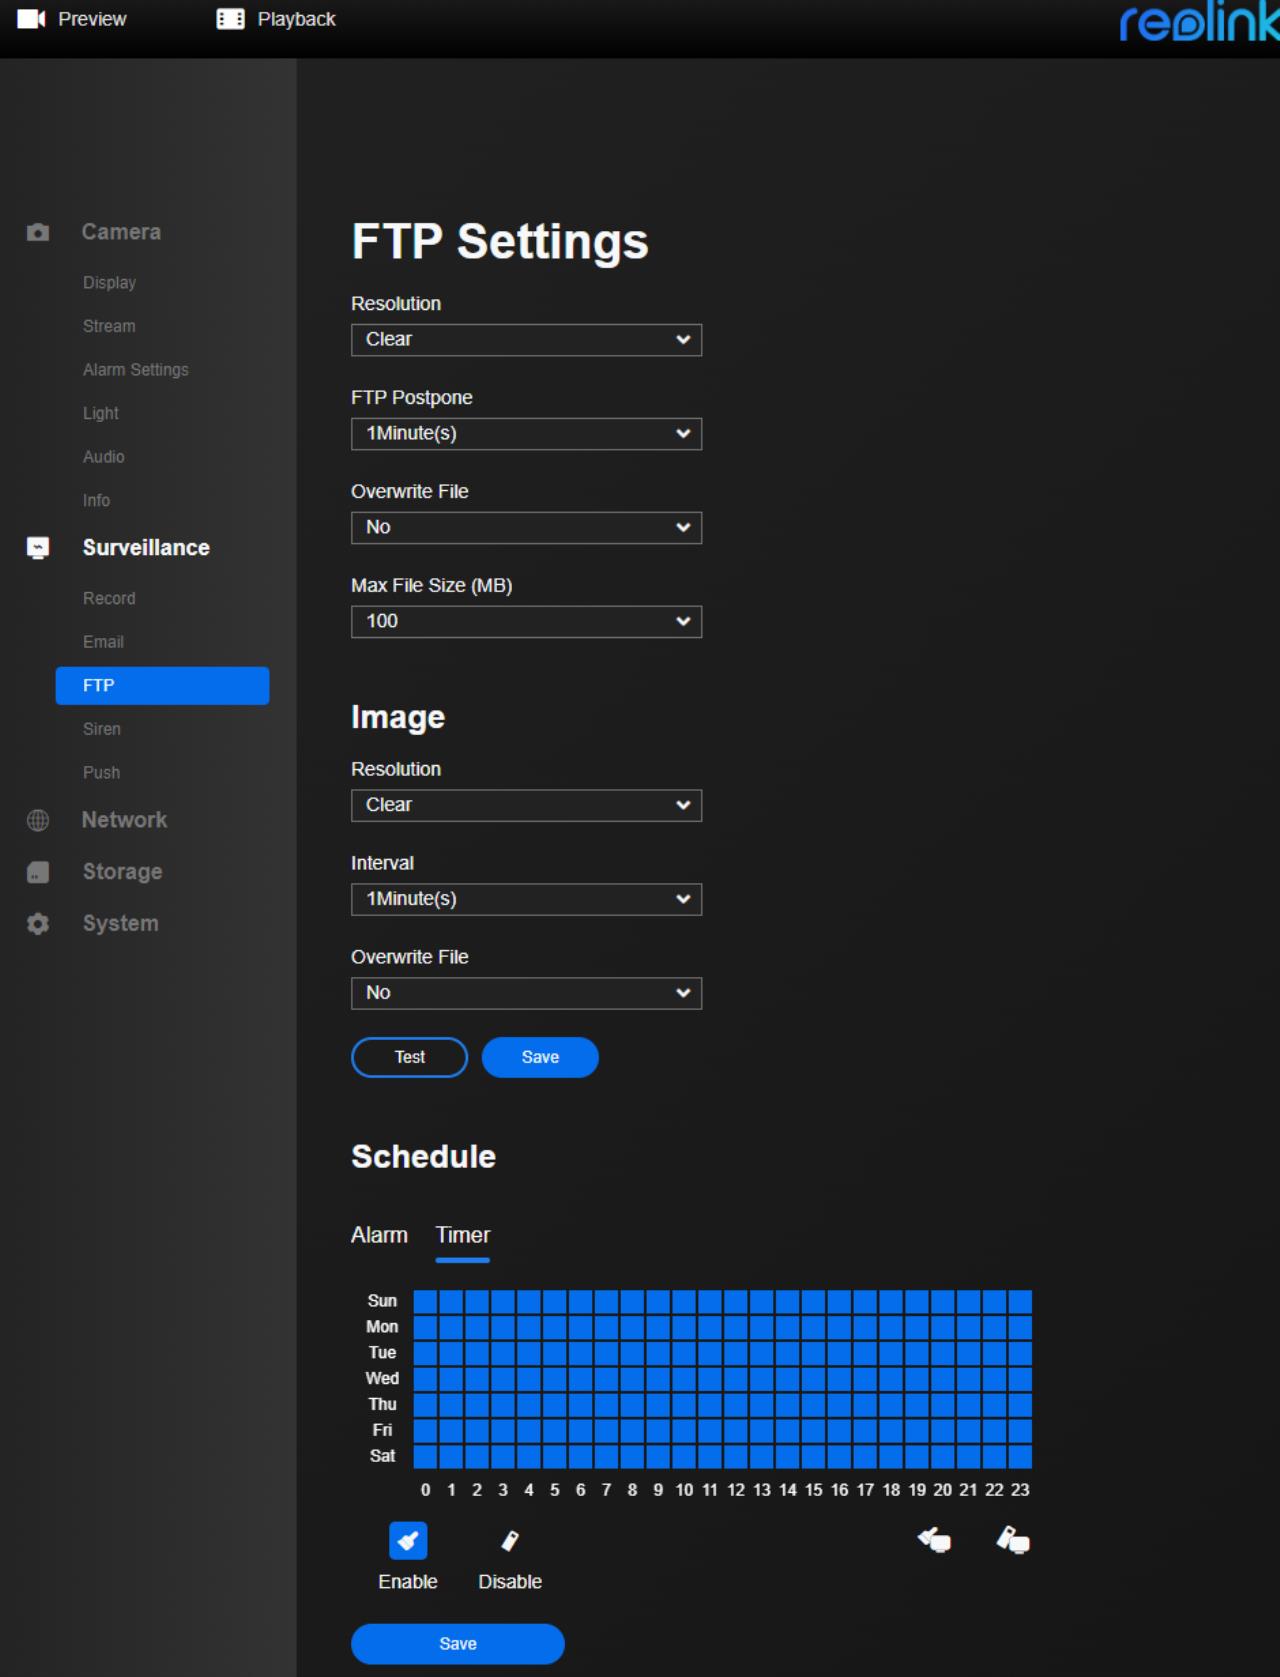Image resolution: width=1280 pixels, height=1677 pixels.
Task: Open the Image Interval dropdown
Action: (526, 900)
